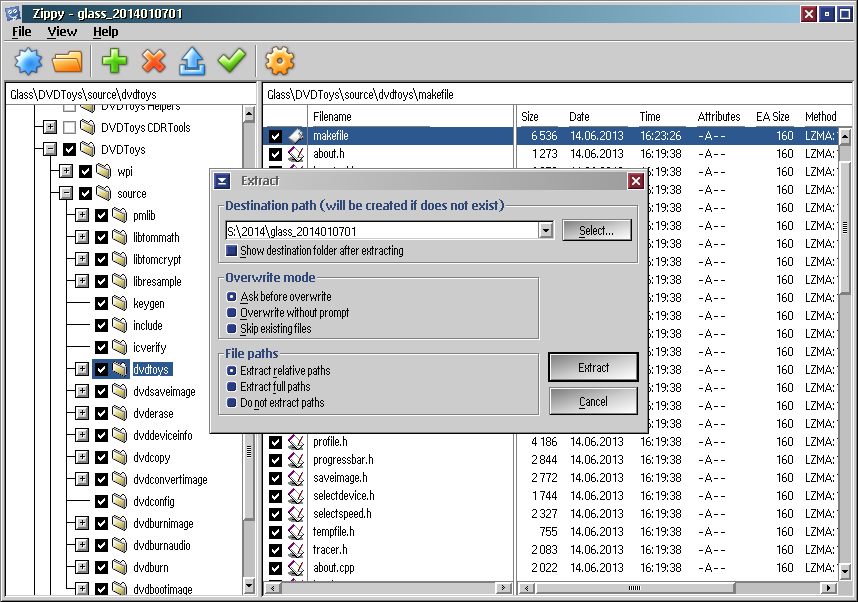Screen dimensions: 858x602
Task: Click the Extract dialog title bar menu icon
Action: (x=223, y=181)
